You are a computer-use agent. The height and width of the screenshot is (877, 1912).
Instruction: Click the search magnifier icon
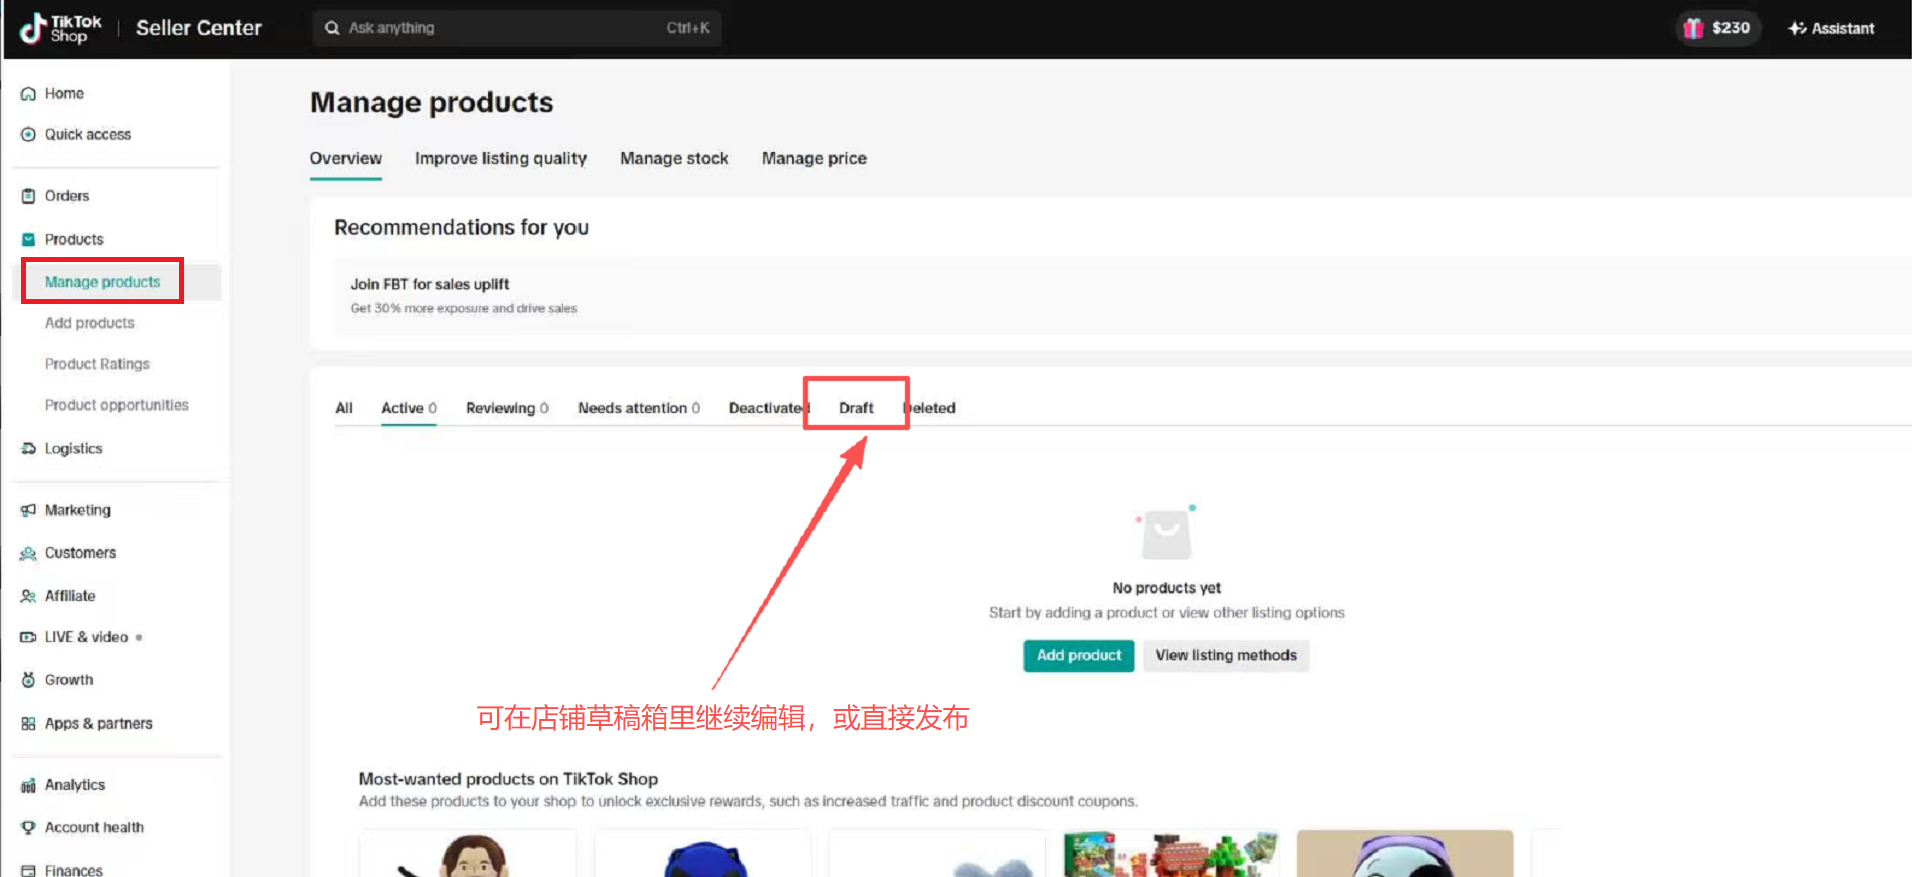coord(332,28)
